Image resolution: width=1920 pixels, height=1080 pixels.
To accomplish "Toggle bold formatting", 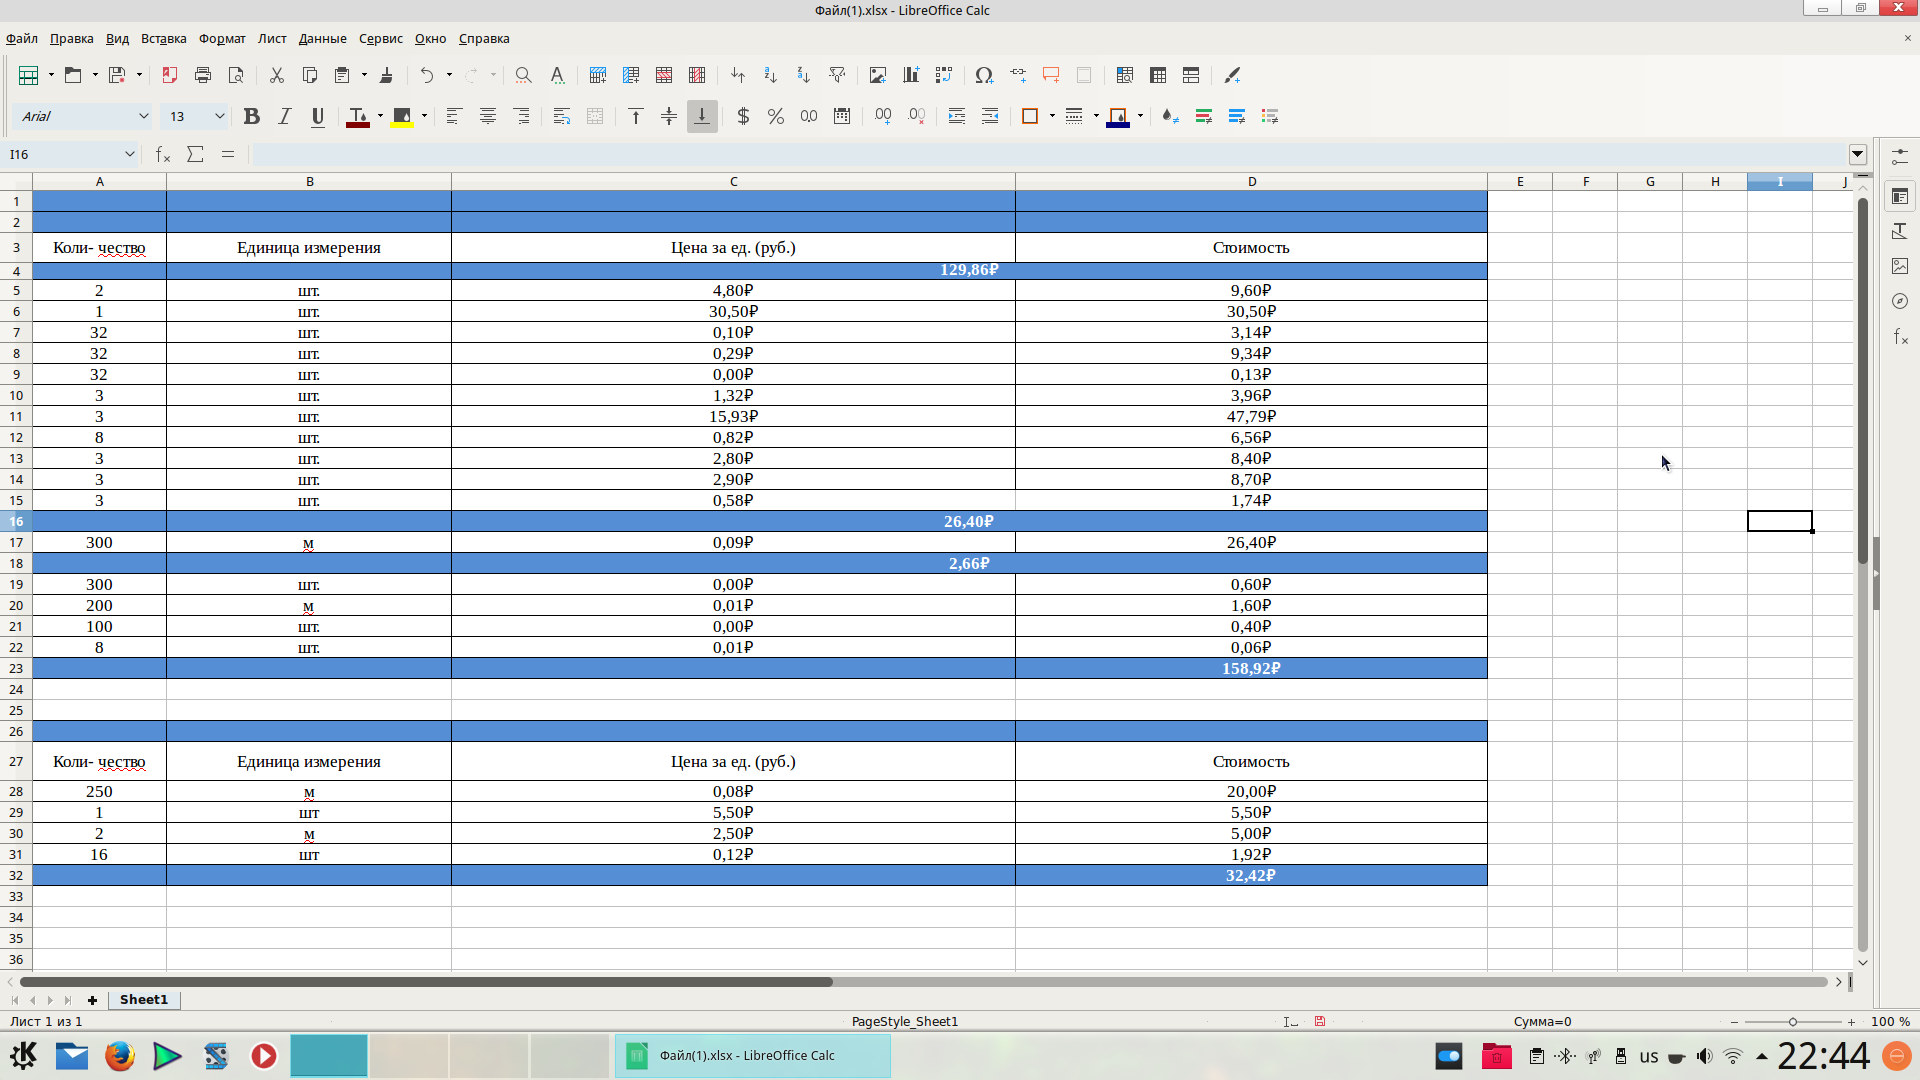I will pyautogui.click(x=252, y=116).
